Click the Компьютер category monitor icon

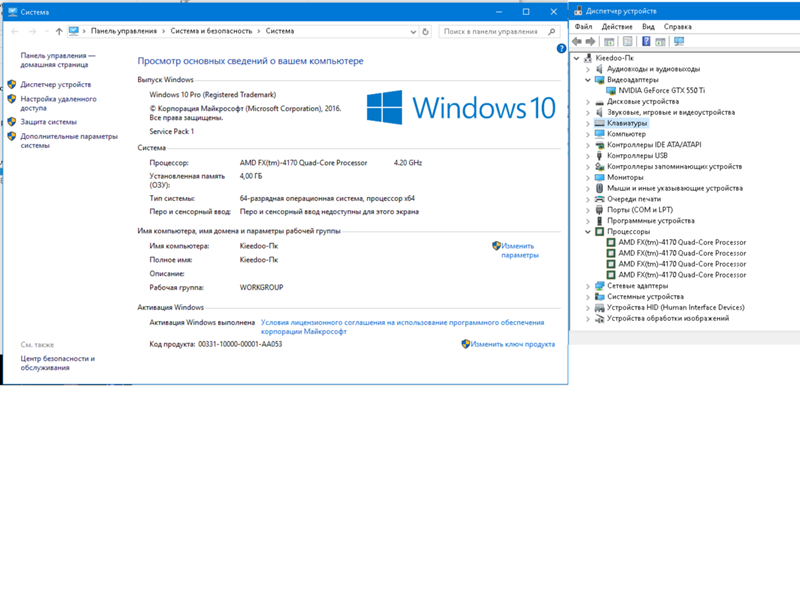click(599, 134)
